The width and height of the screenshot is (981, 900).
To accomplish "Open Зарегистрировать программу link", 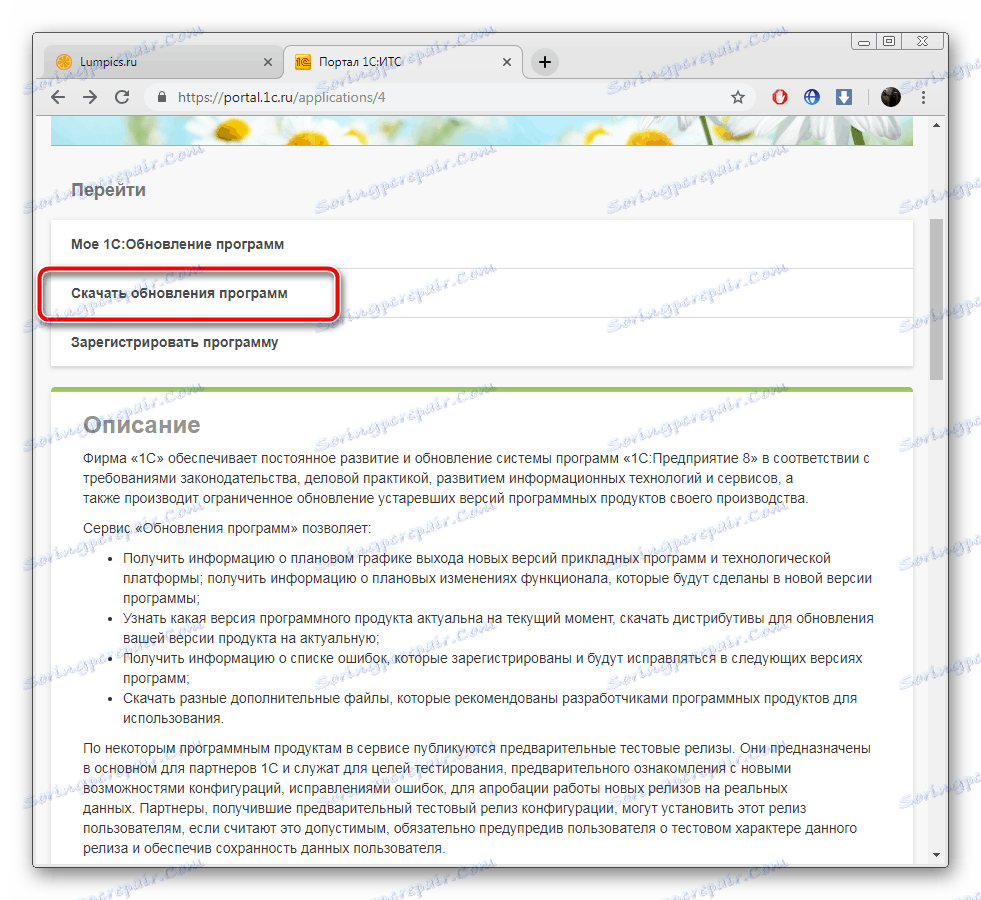I will (175, 342).
